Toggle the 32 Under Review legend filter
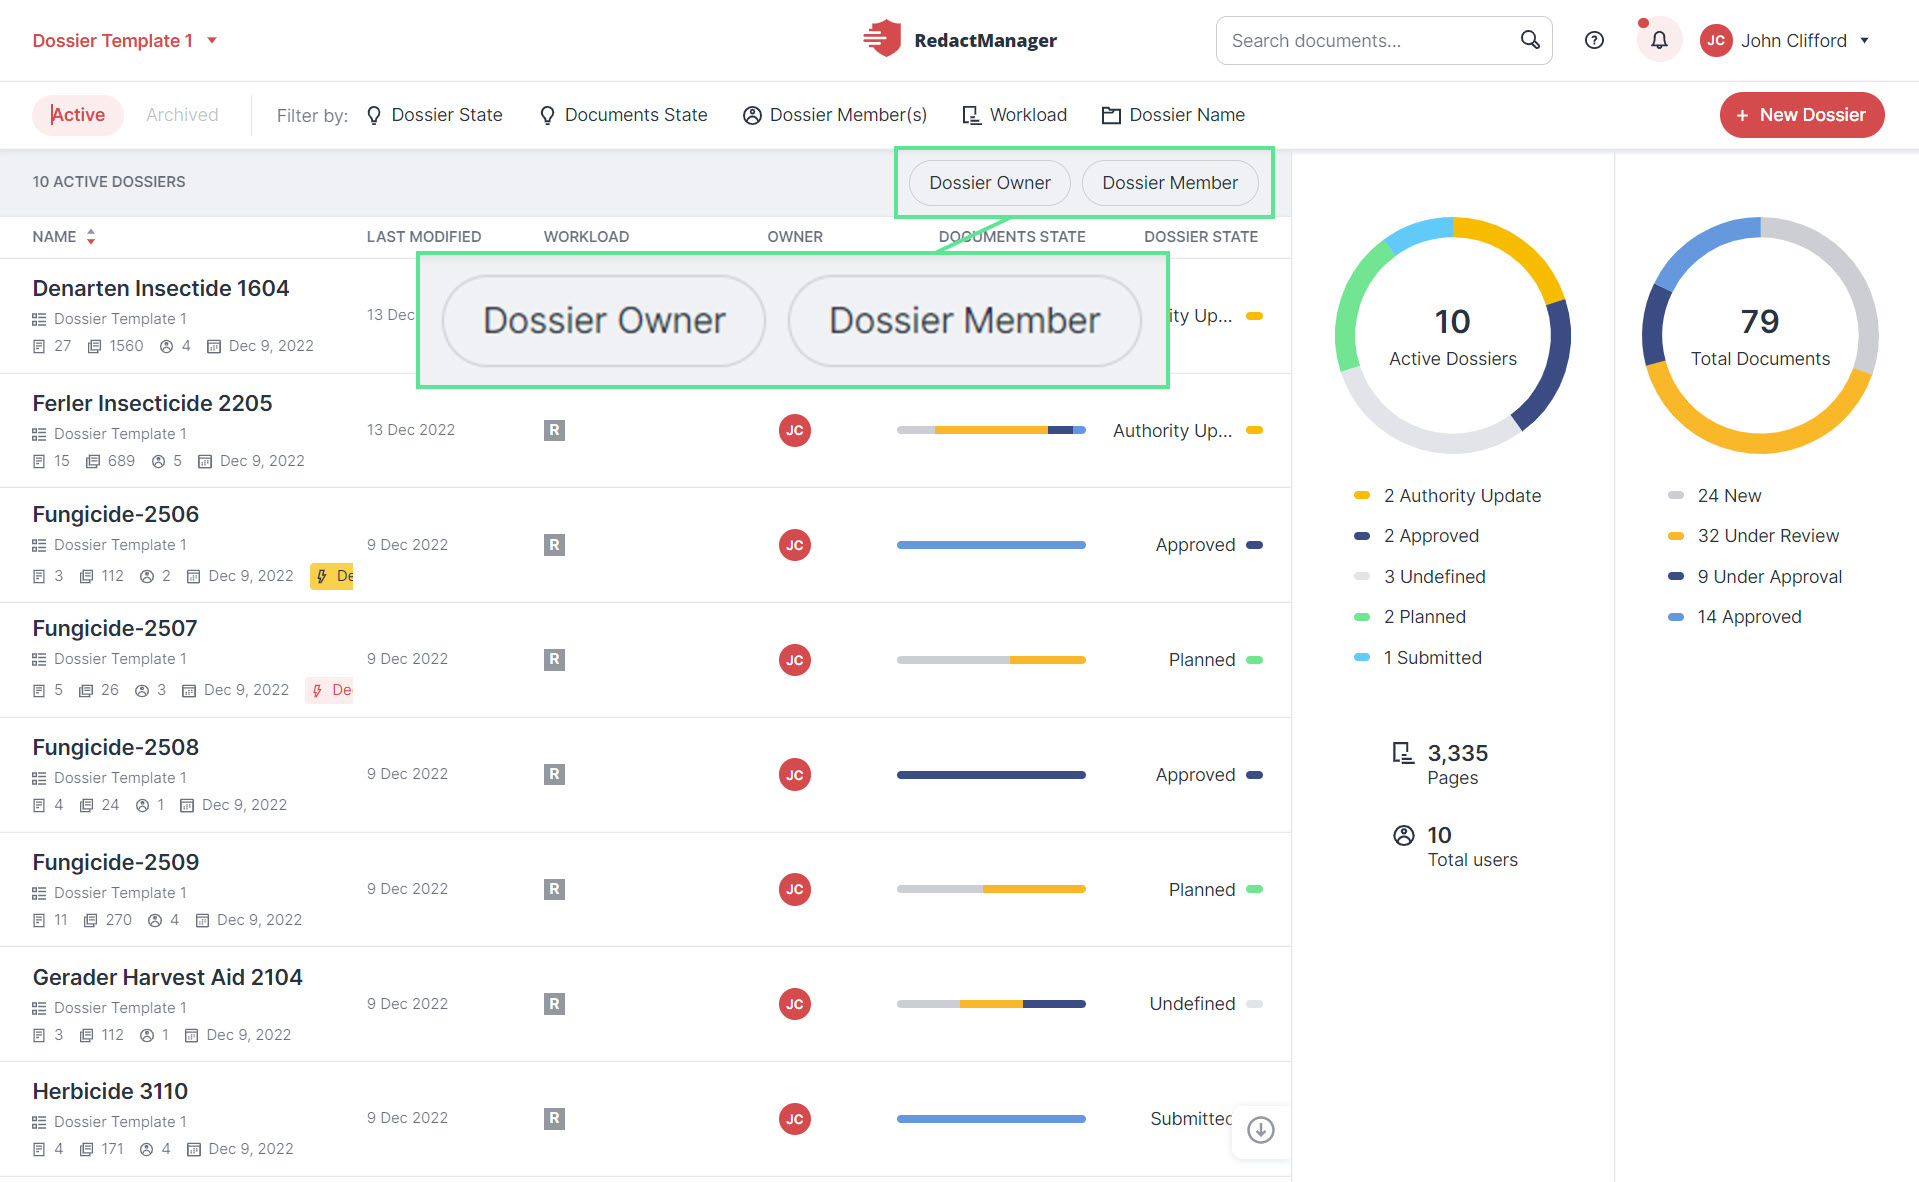 (x=1753, y=536)
